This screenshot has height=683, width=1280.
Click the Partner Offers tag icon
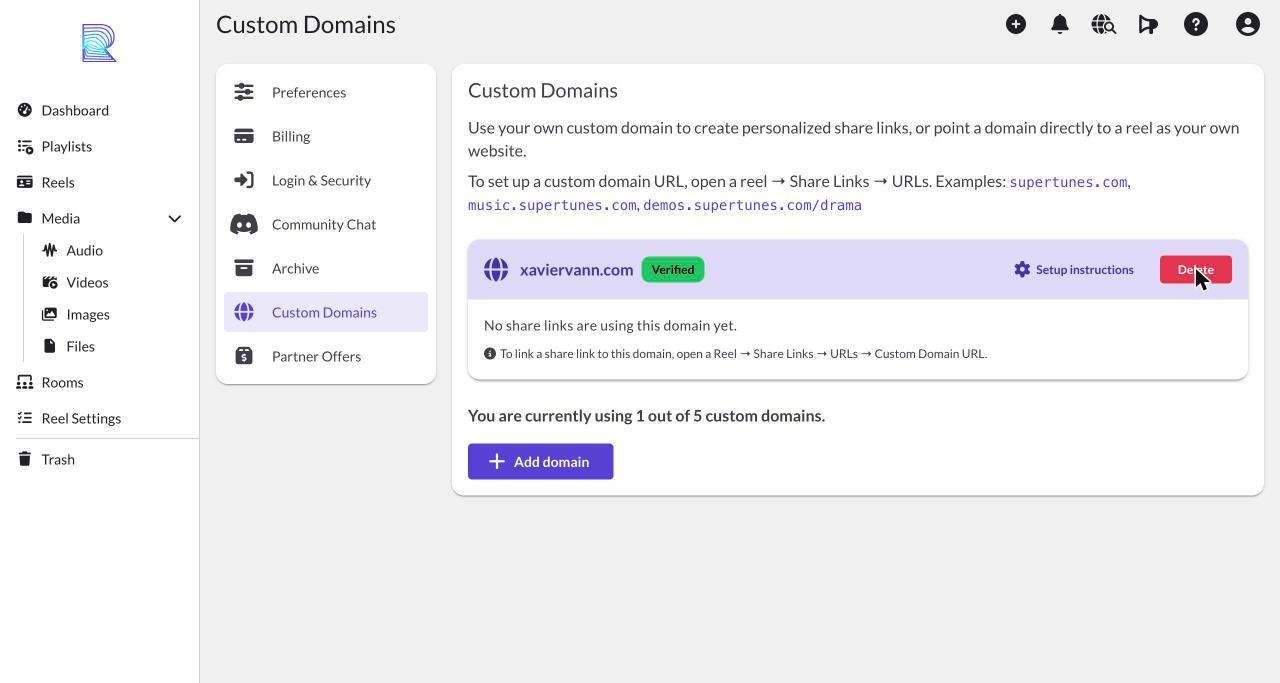pyautogui.click(x=244, y=356)
